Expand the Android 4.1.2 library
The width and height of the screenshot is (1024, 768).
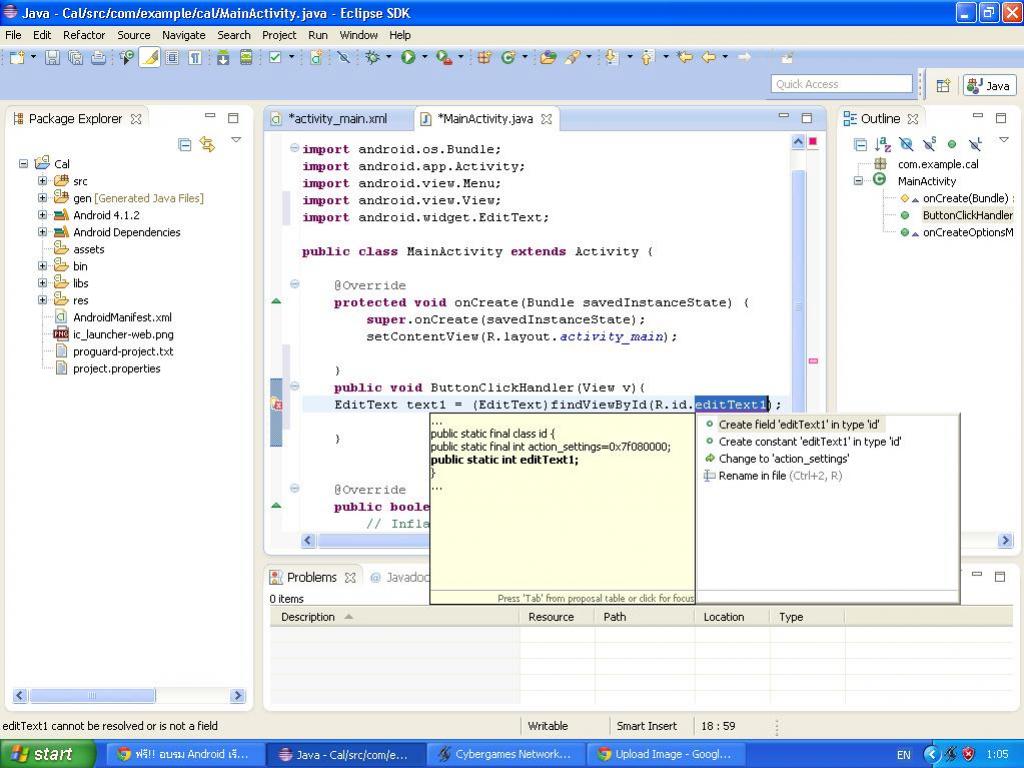point(42,215)
